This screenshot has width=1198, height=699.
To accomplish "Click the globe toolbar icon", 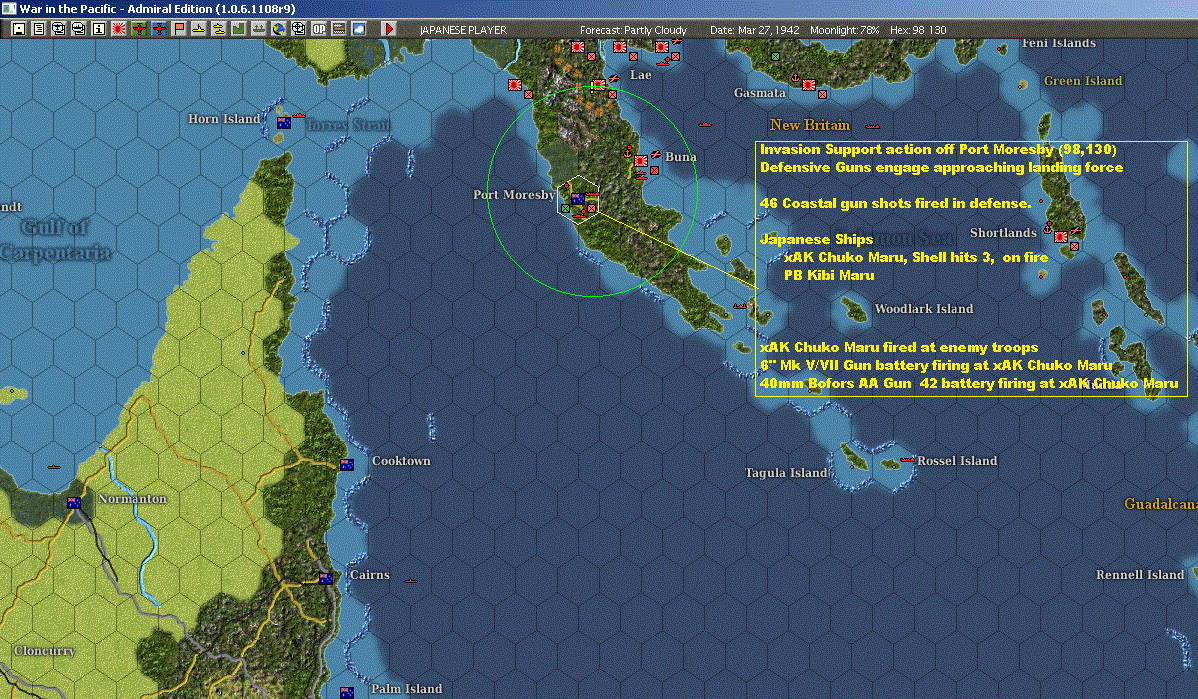I will (x=278, y=29).
